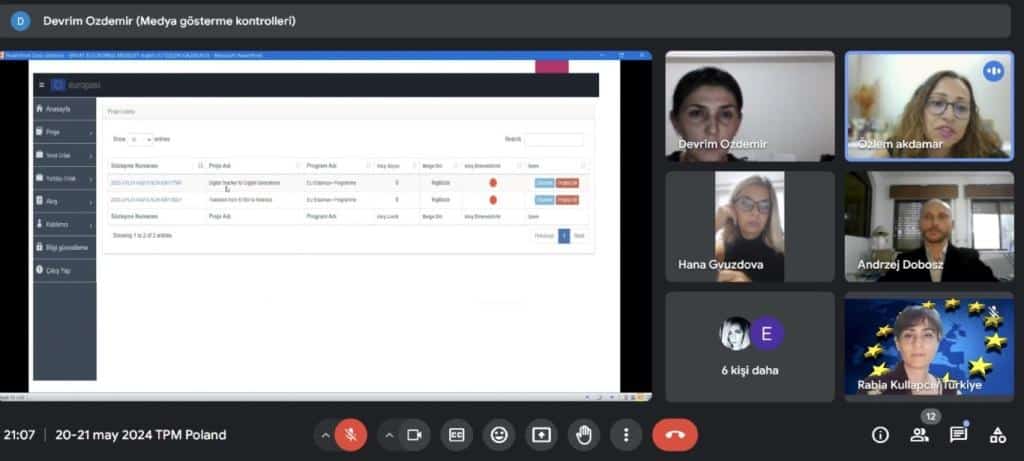Open meeting details info icon

(x=880, y=434)
